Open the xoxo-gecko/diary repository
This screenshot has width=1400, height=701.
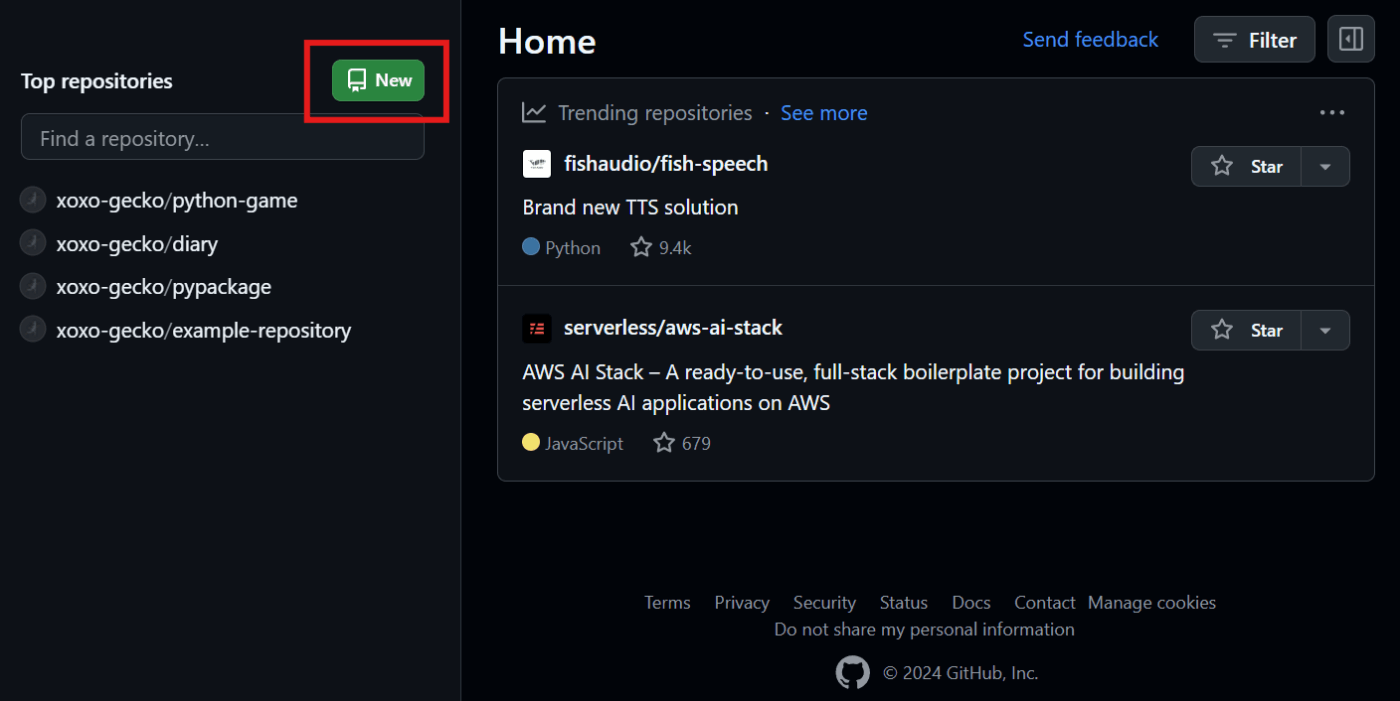(x=137, y=243)
